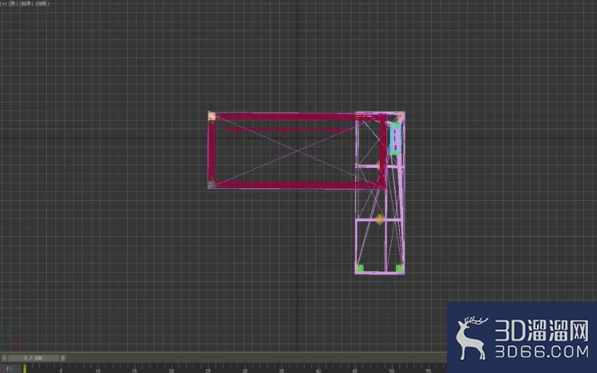Screen dimensions: 597x373
Task: Click frame 10 on the track bar
Action: pyautogui.click(x=98, y=370)
